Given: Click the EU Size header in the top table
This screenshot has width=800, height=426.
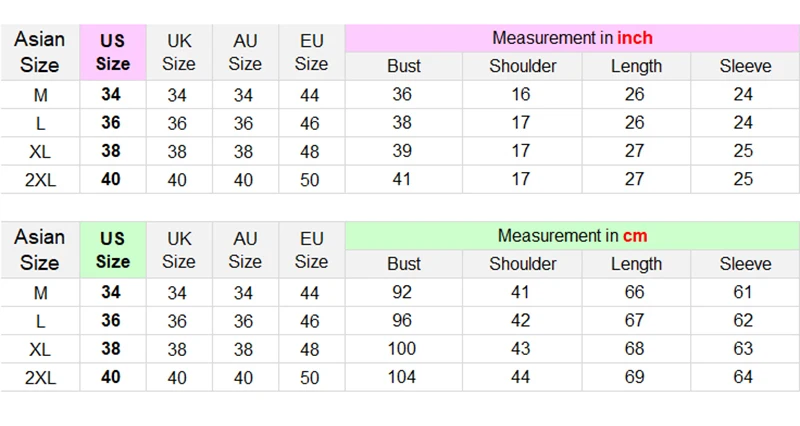Looking at the screenshot, I should click(x=311, y=52).
